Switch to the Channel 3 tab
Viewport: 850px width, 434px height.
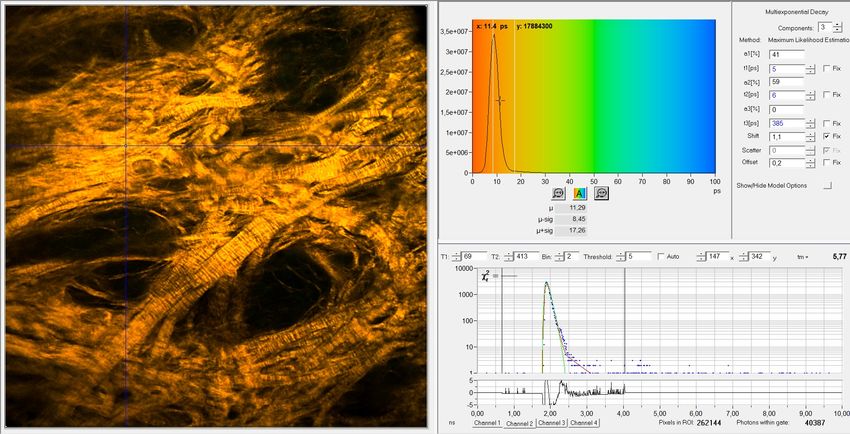click(551, 423)
